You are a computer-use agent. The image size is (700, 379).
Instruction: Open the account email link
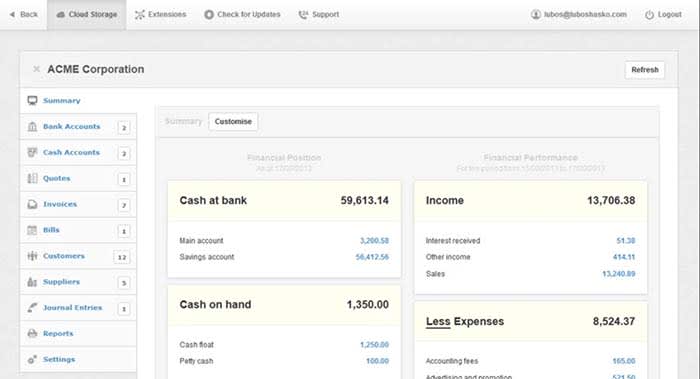pyautogui.click(x=579, y=15)
